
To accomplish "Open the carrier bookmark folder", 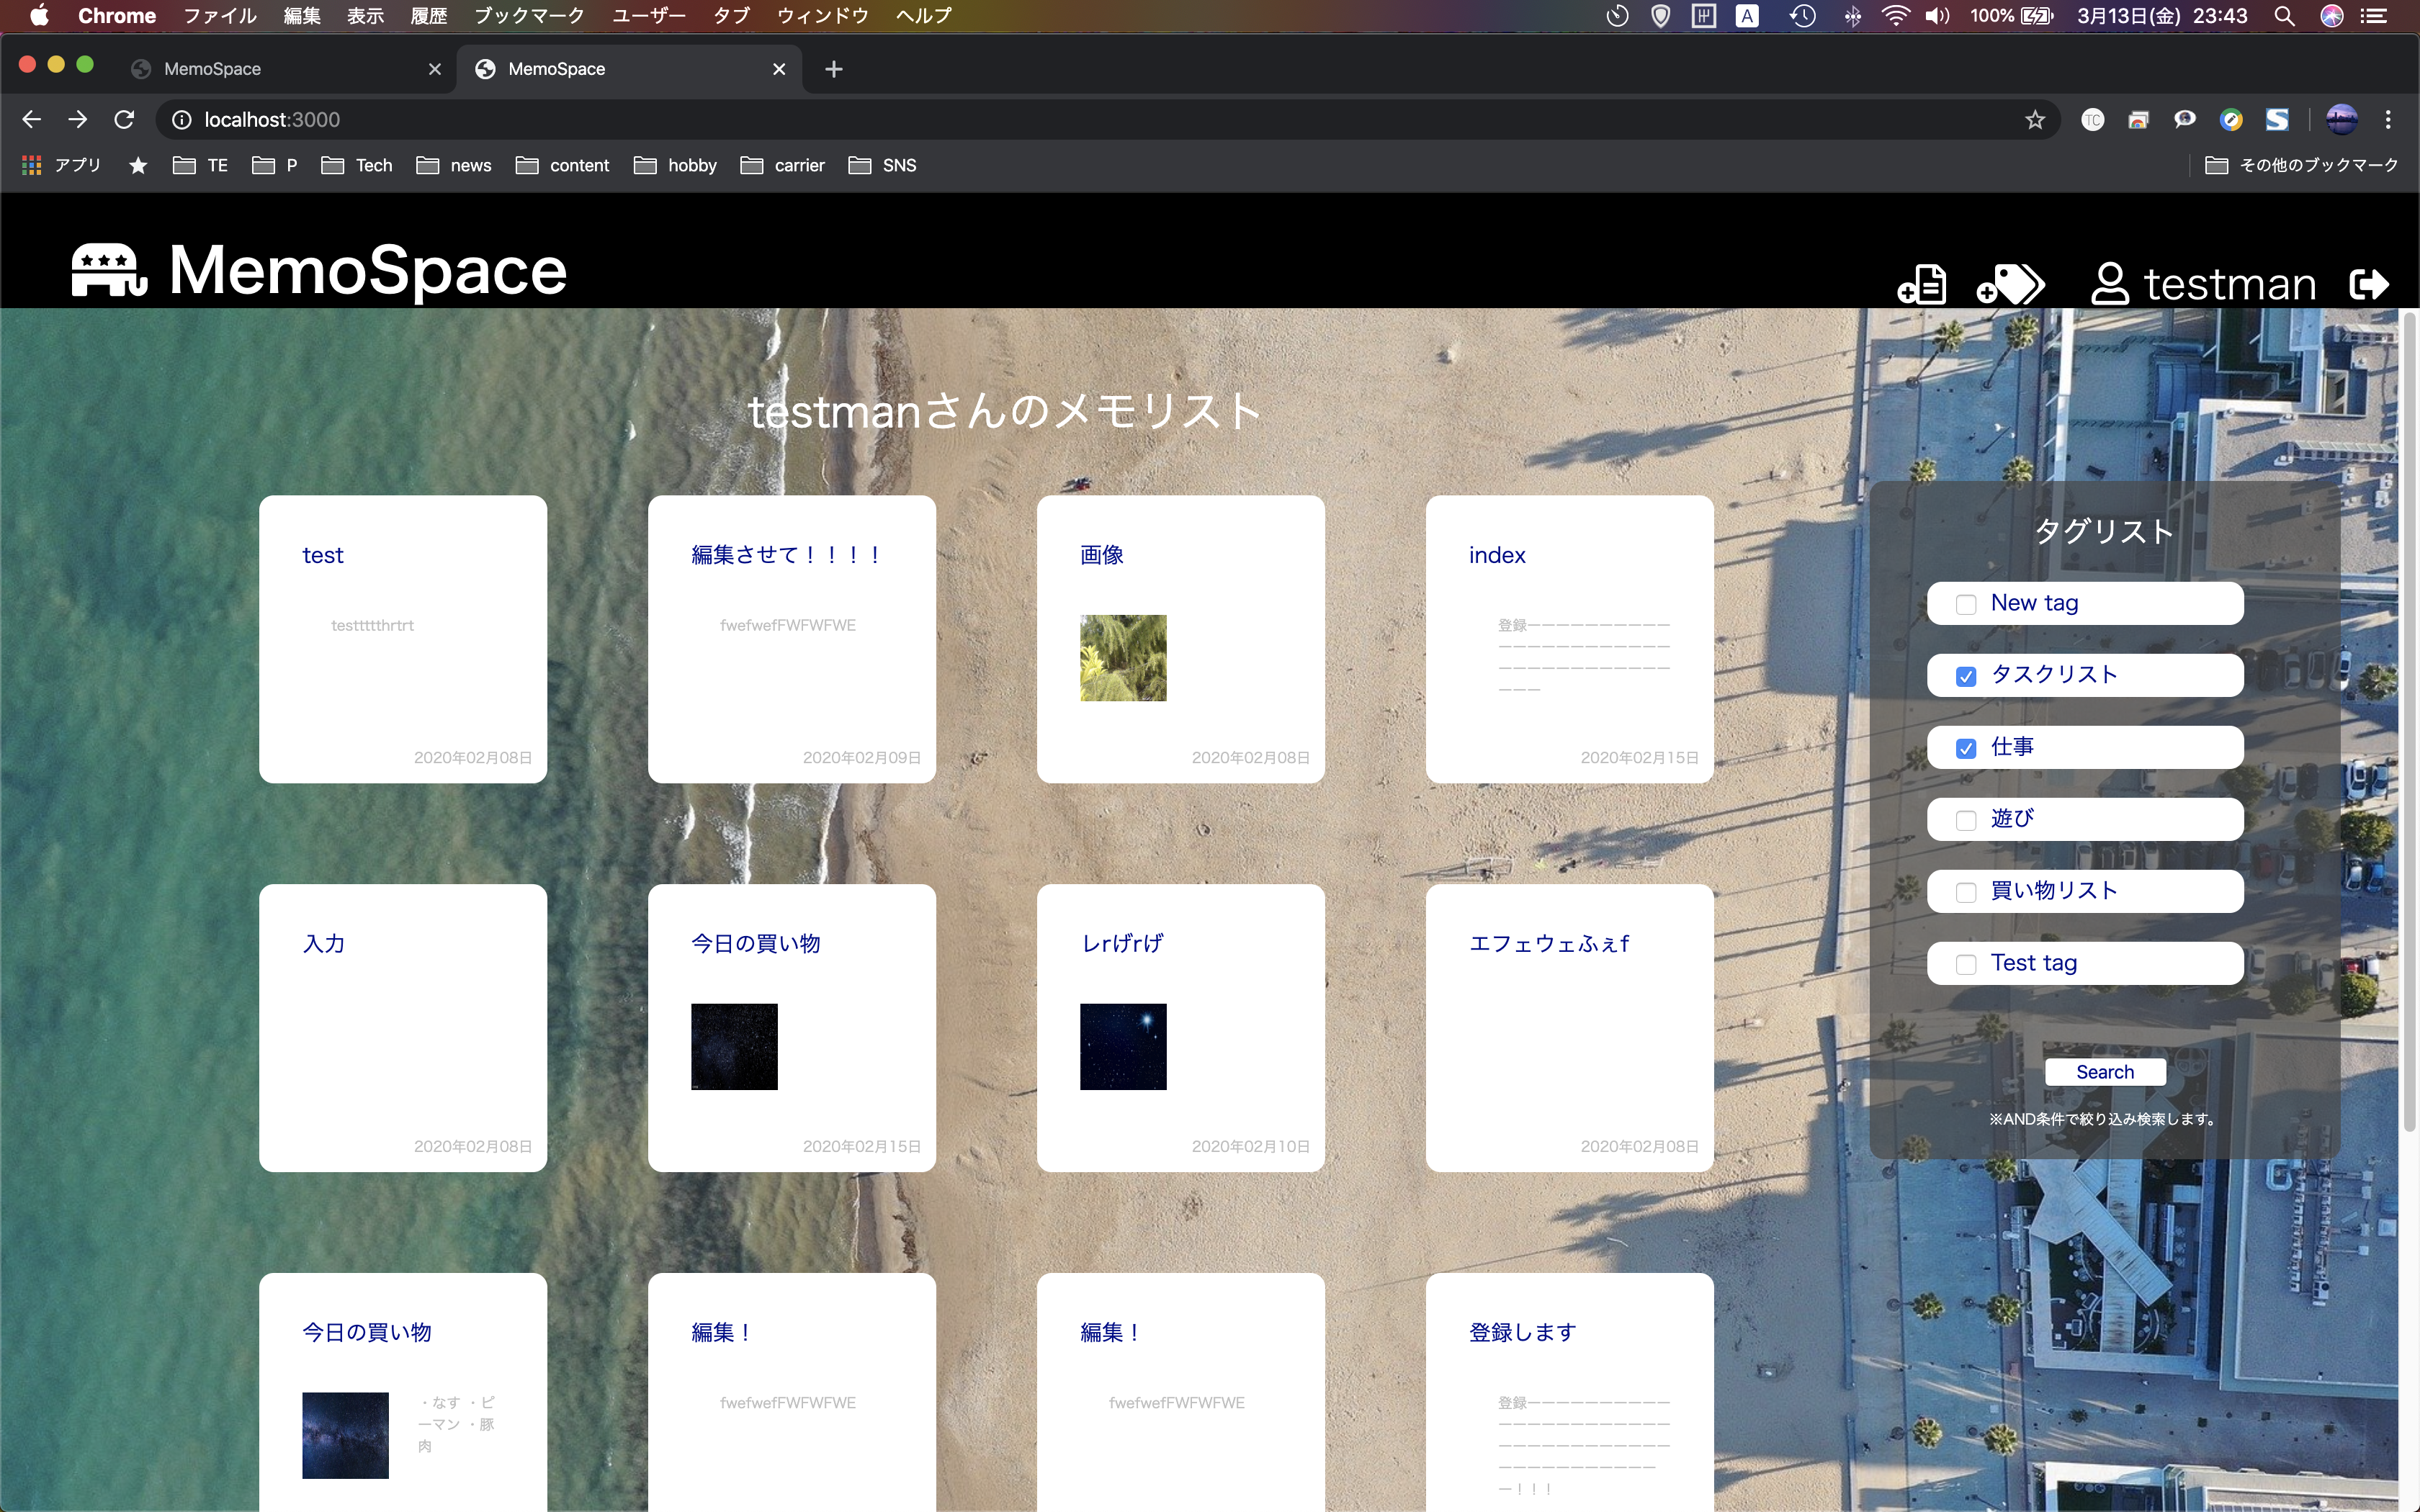I will coord(782,165).
